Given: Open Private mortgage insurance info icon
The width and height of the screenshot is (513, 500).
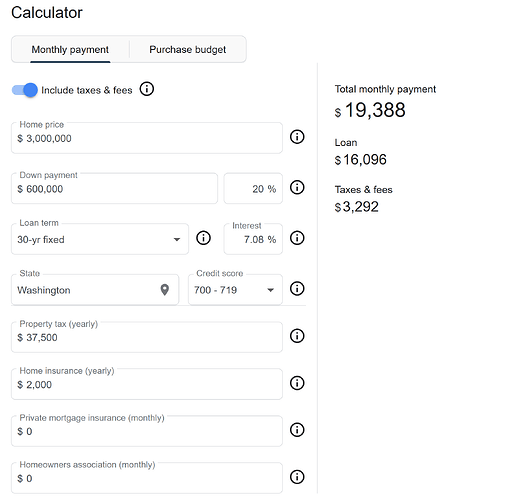Looking at the screenshot, I should pyautogui.click(x=297, y=430).
